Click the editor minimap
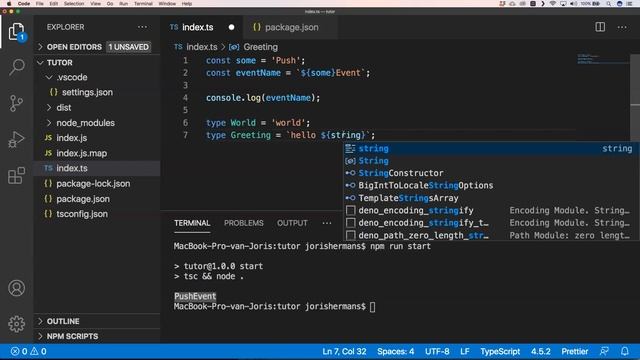640x360 pixels. (603, 59)
